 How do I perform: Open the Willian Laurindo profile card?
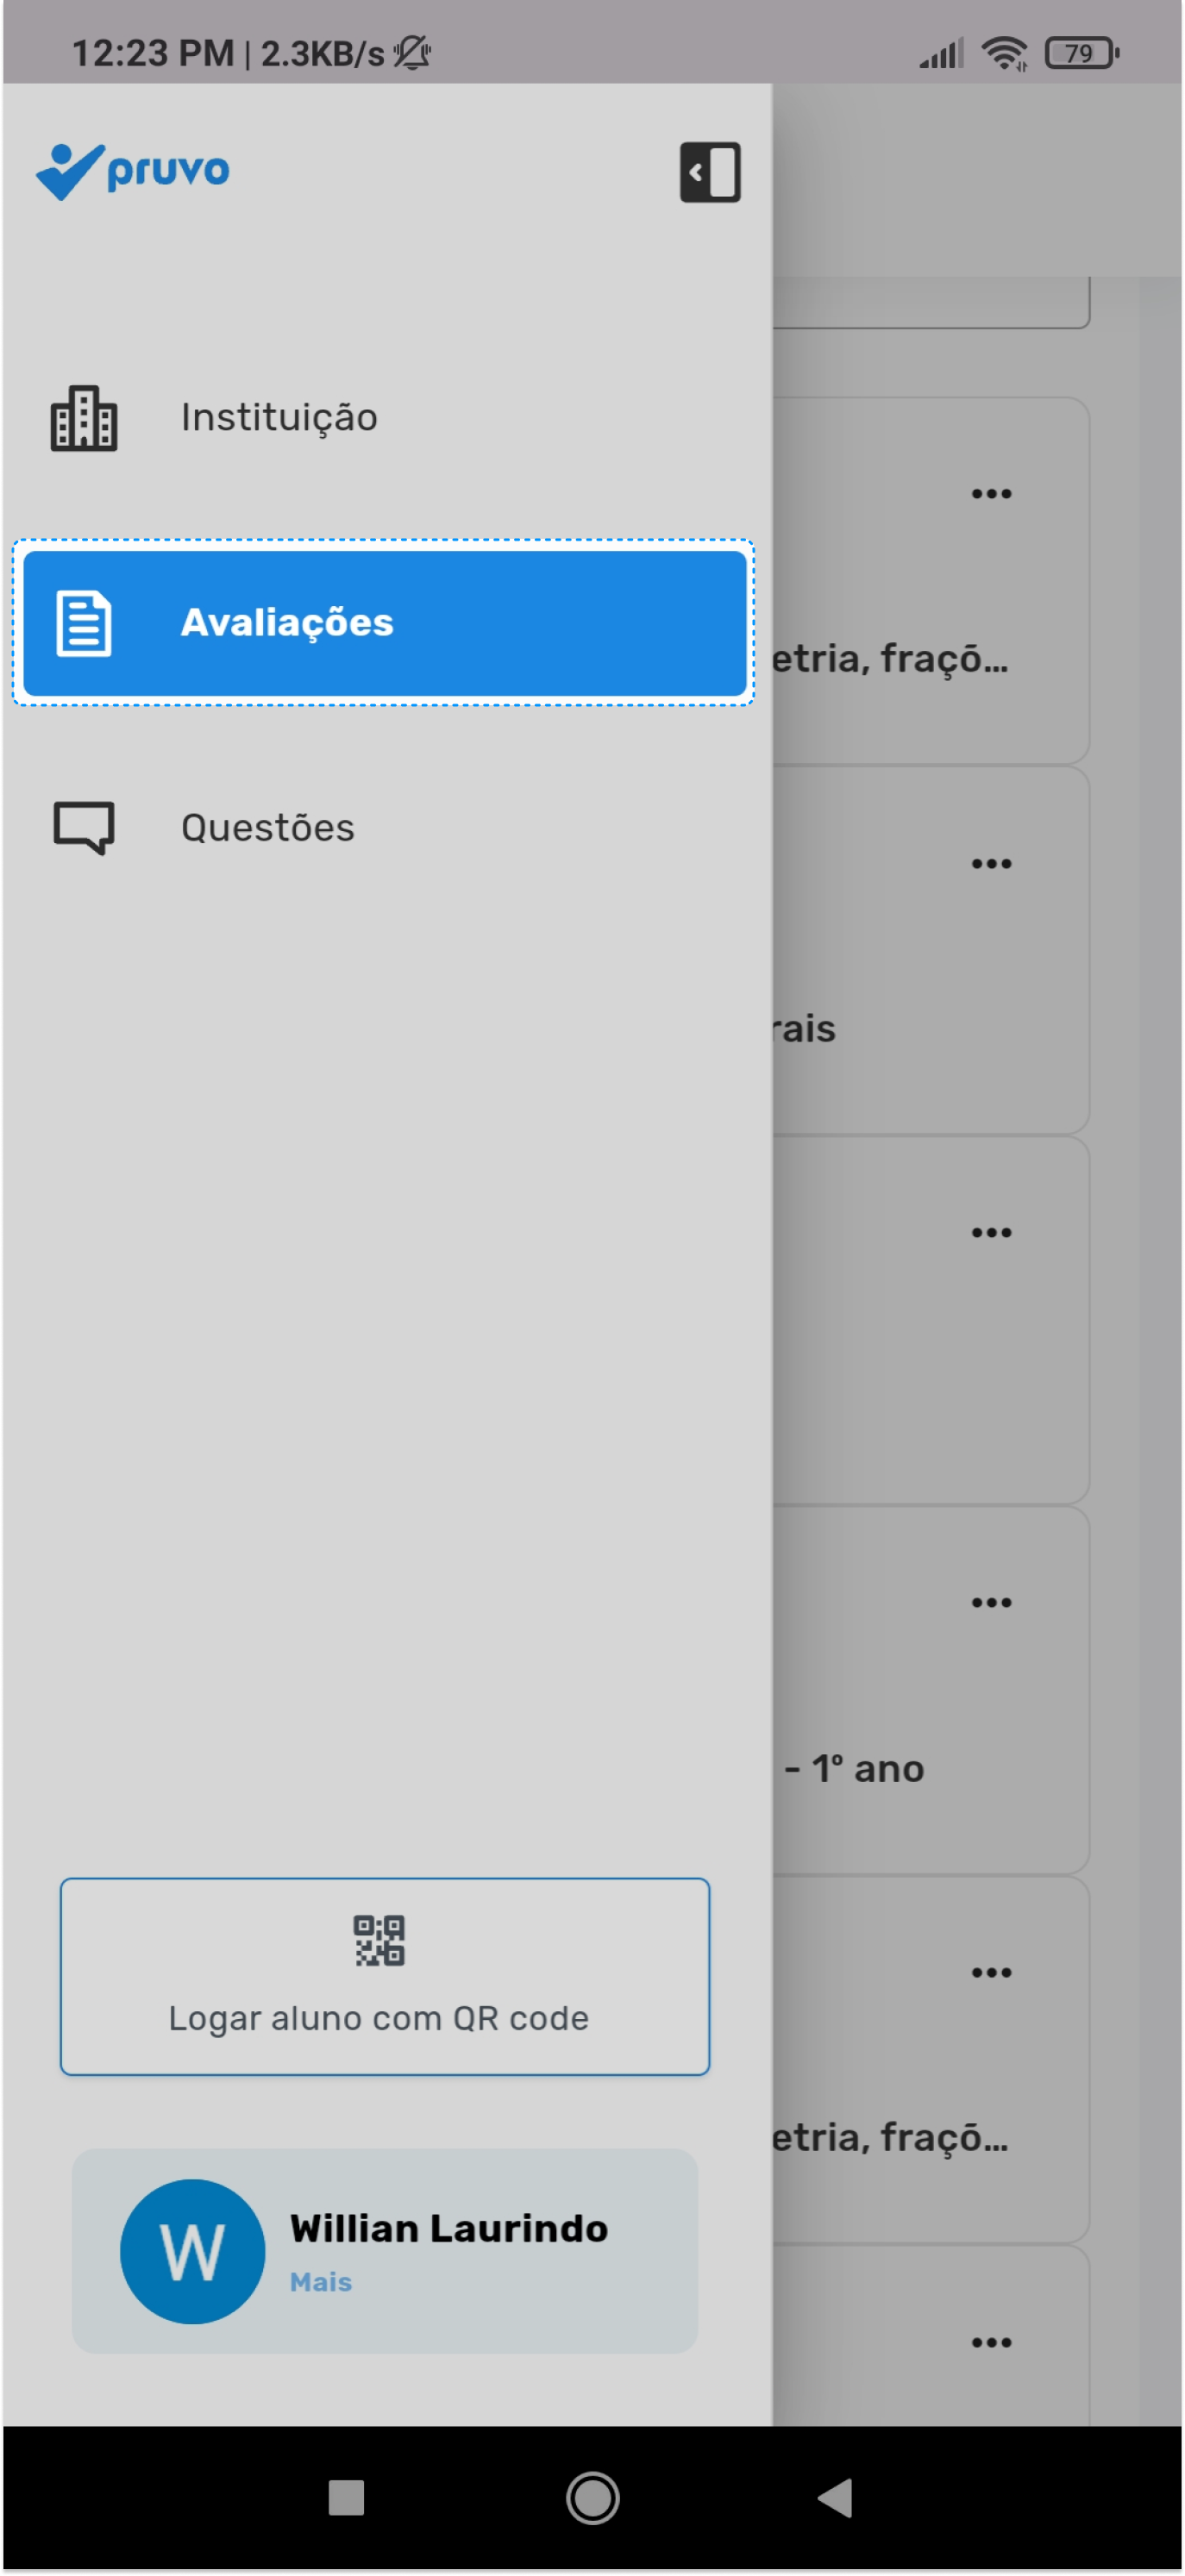[385, 2251]
